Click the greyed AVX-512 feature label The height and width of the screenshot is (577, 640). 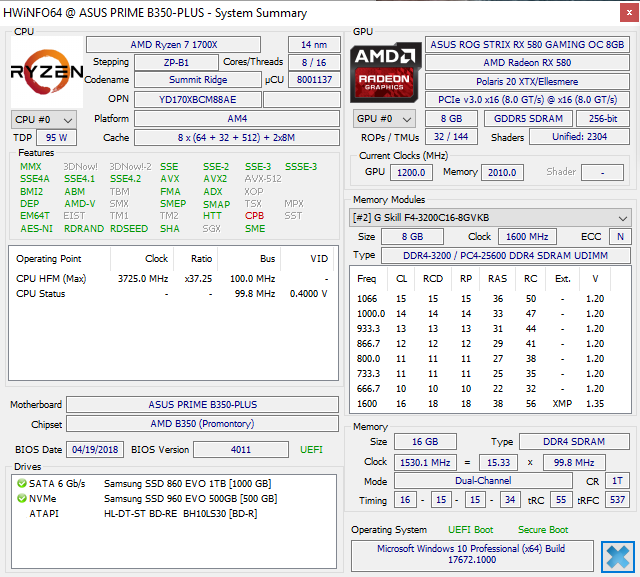(263, 179)
